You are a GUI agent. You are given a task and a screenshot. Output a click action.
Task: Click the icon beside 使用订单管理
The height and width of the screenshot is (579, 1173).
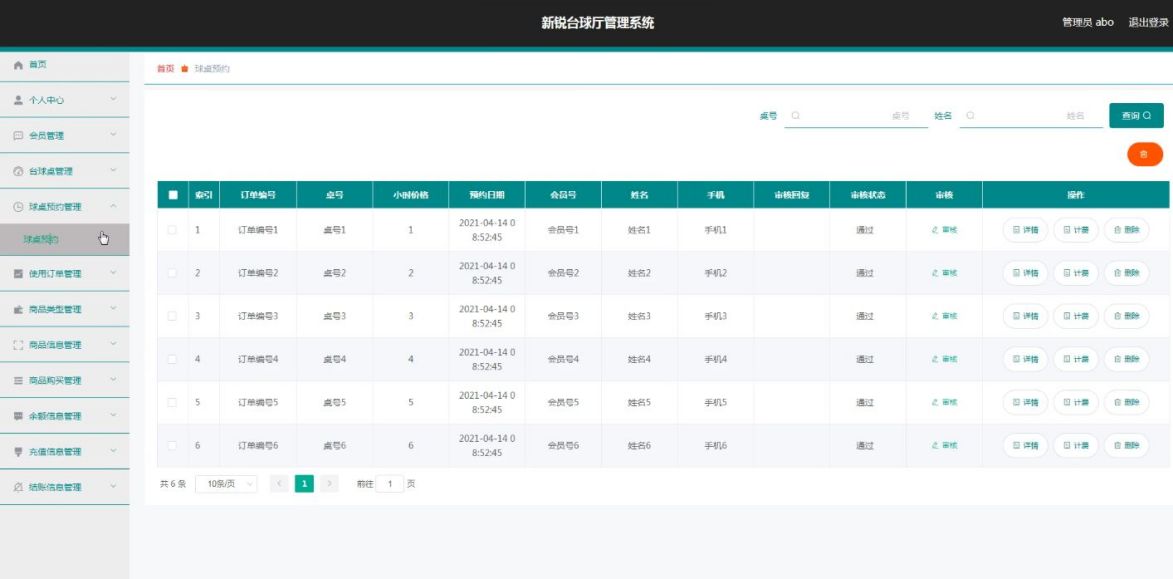(x=19, y=274)
